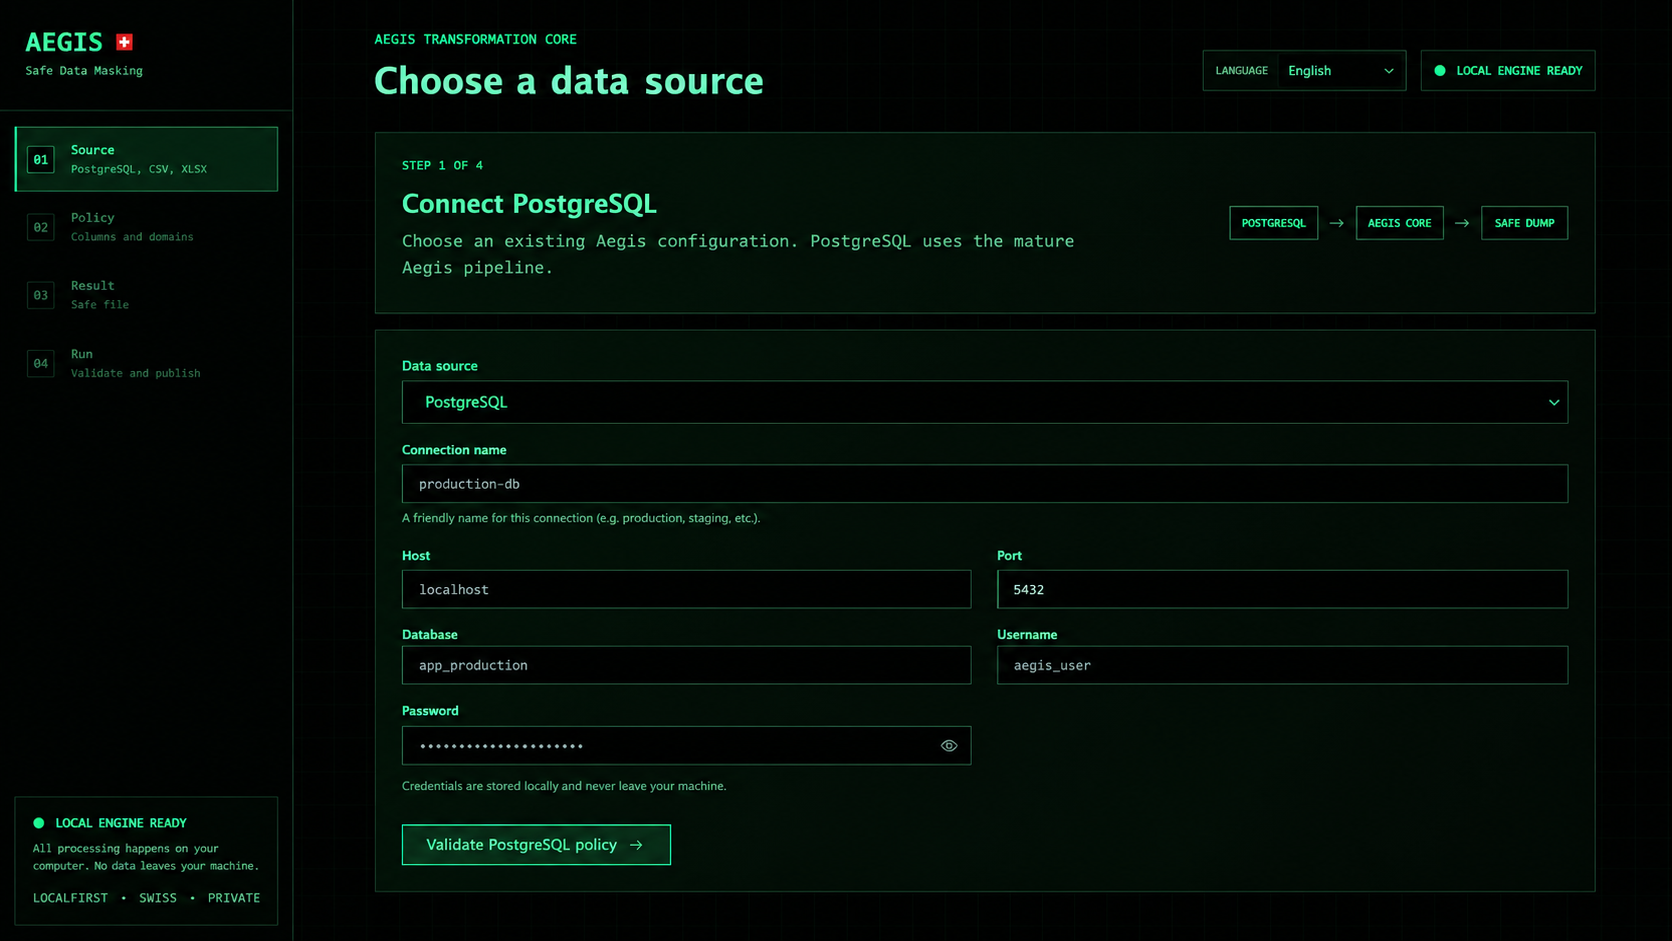Click the 'STEP 1 OF 4' label
The image size is (1672, 941).
pos(442,165)
